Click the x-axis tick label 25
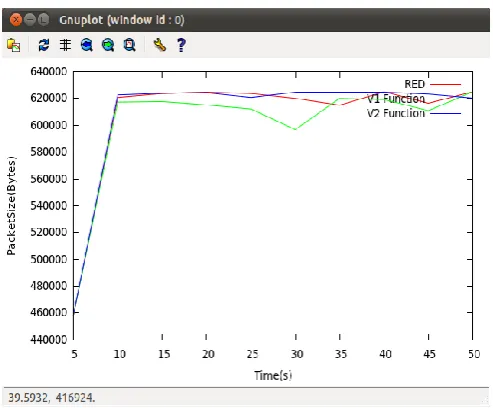Image resolution: width=493 pixels, height=408 pixels. click(252, 354)
